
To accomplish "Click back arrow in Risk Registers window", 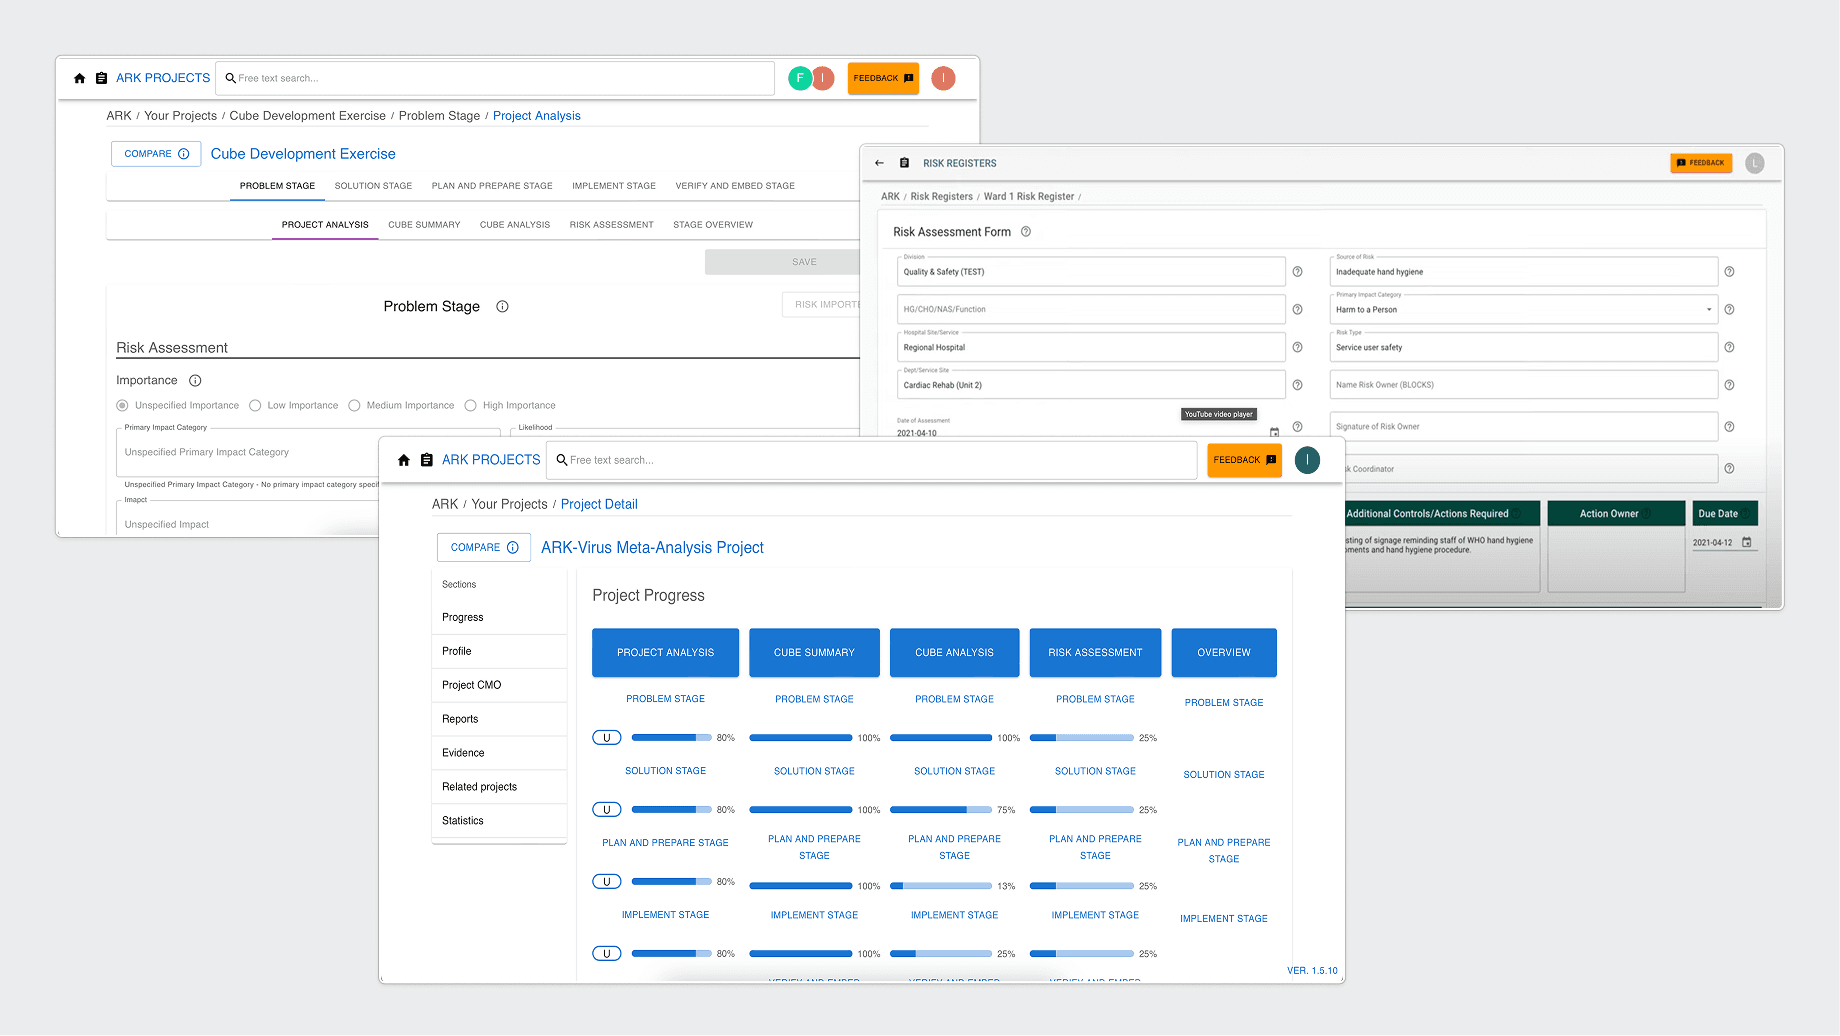I will 880,163.
